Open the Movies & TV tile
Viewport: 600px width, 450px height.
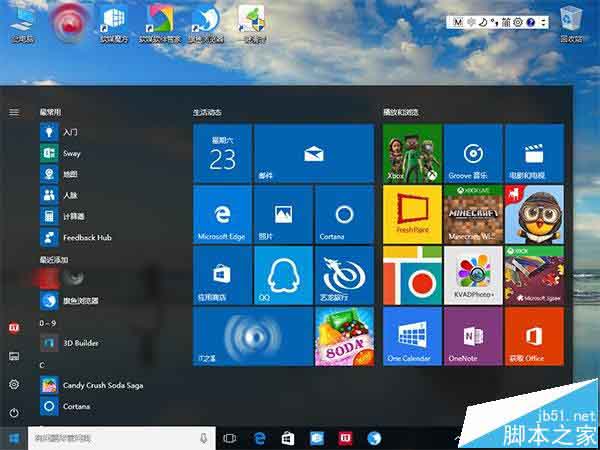point(534,153)
